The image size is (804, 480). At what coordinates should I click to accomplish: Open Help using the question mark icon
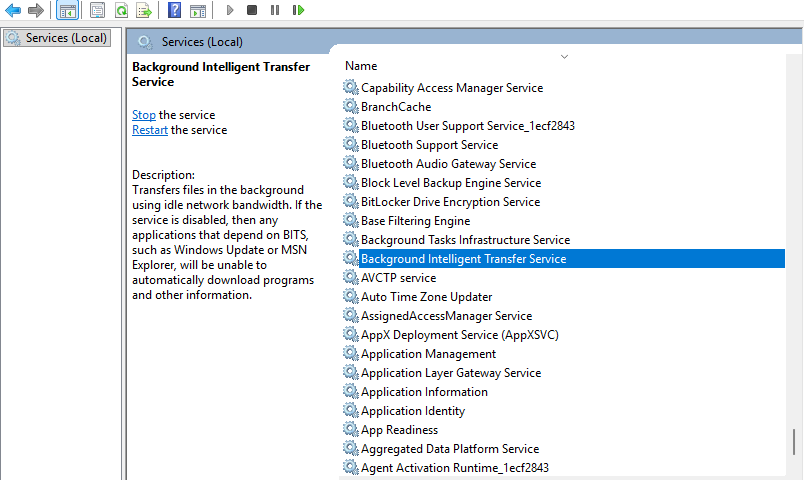174,10
